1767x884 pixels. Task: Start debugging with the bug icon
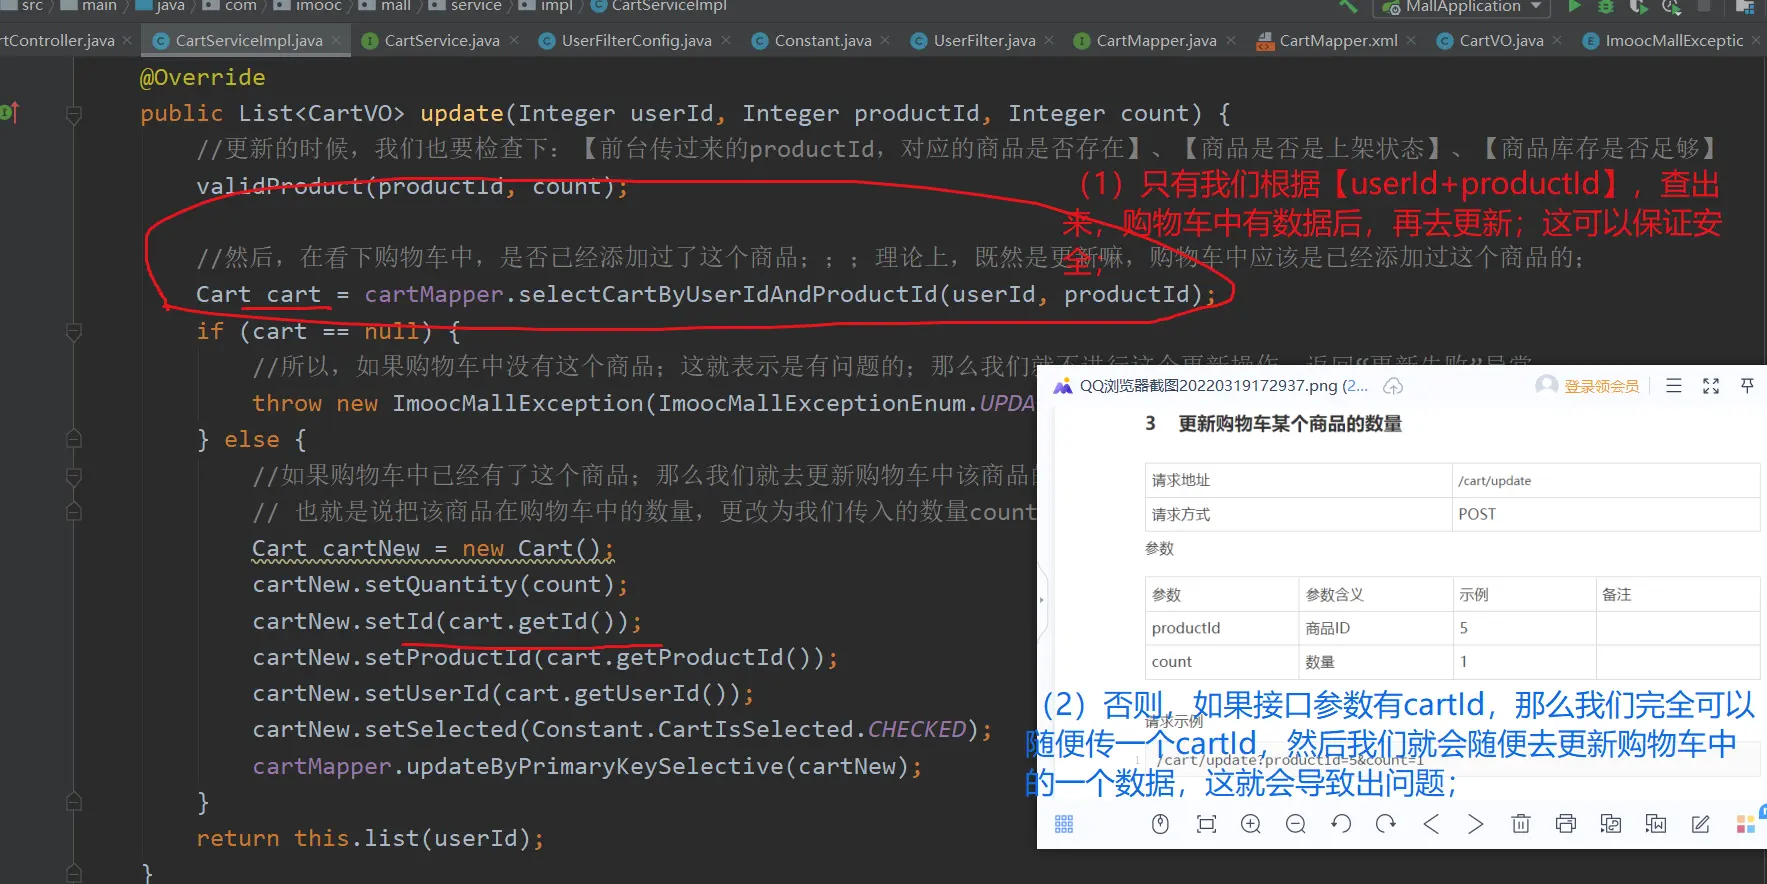(x=1606, y=6)
